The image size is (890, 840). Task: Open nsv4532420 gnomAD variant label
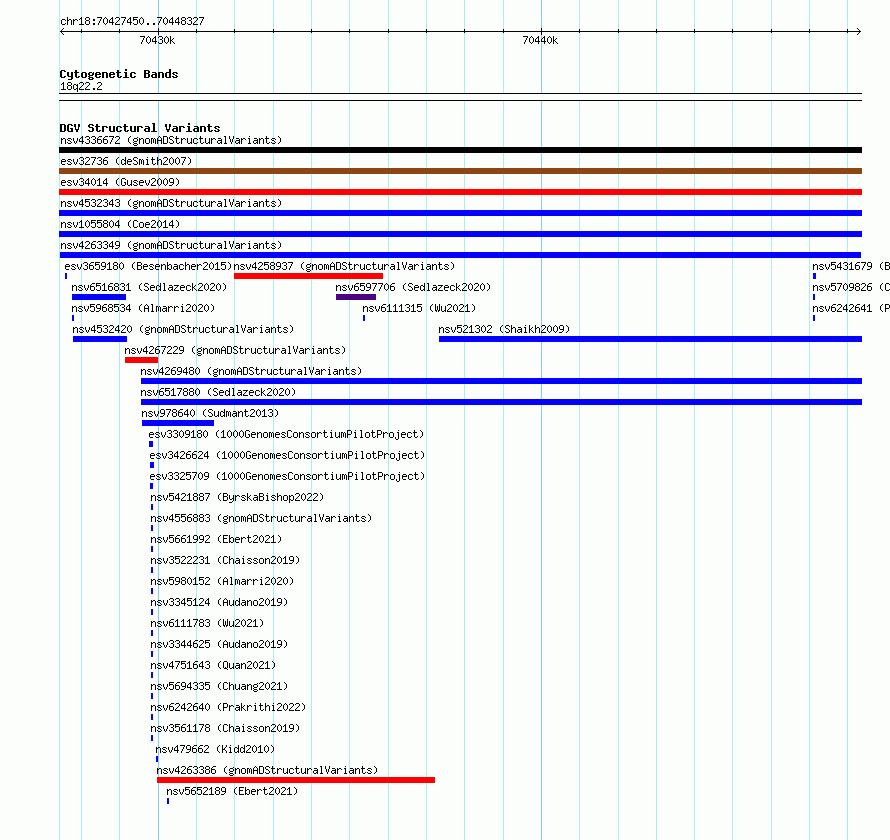pyautogui.click(x=183, y=329)
